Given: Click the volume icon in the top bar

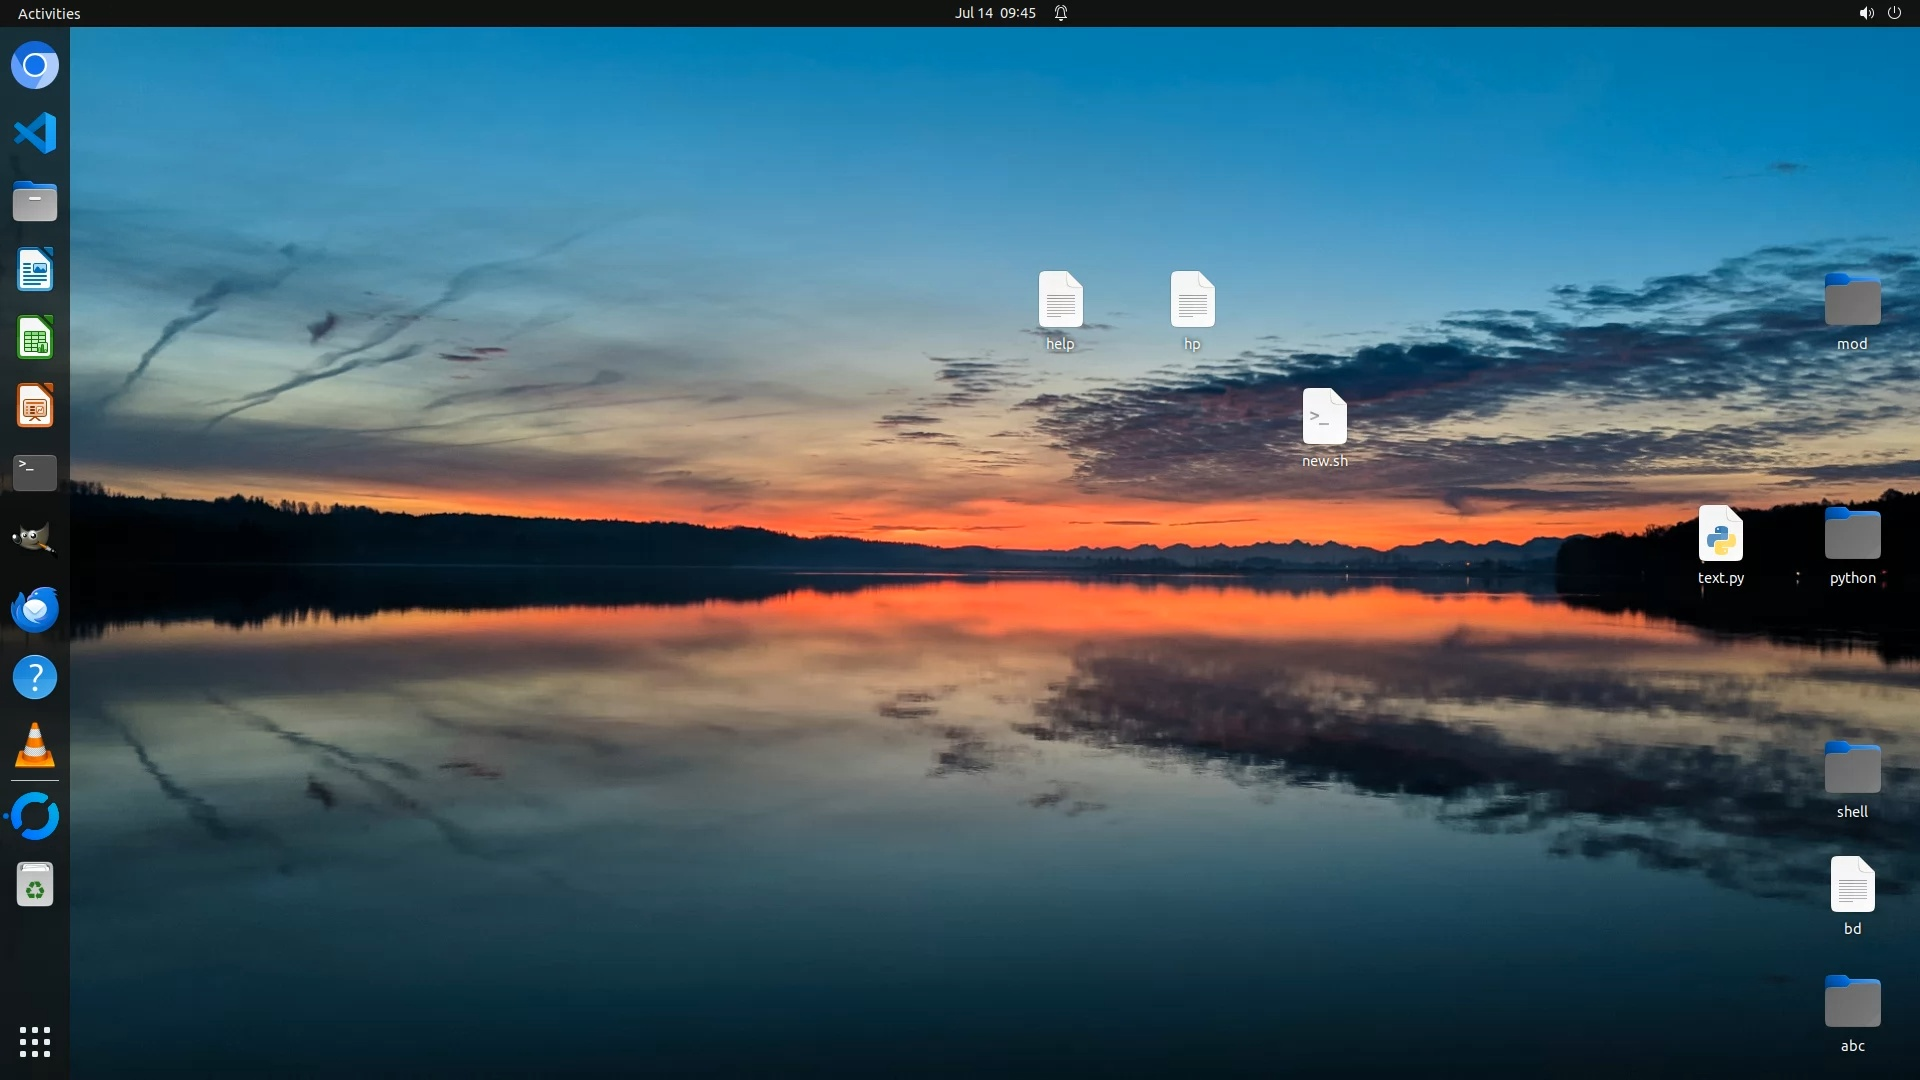Looking at the screenshot, I should click(x=1865, y=13).
